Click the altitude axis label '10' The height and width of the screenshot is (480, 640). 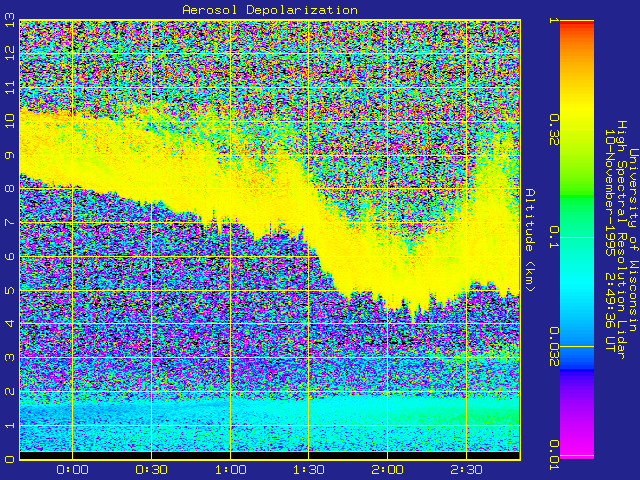point(9,121)
